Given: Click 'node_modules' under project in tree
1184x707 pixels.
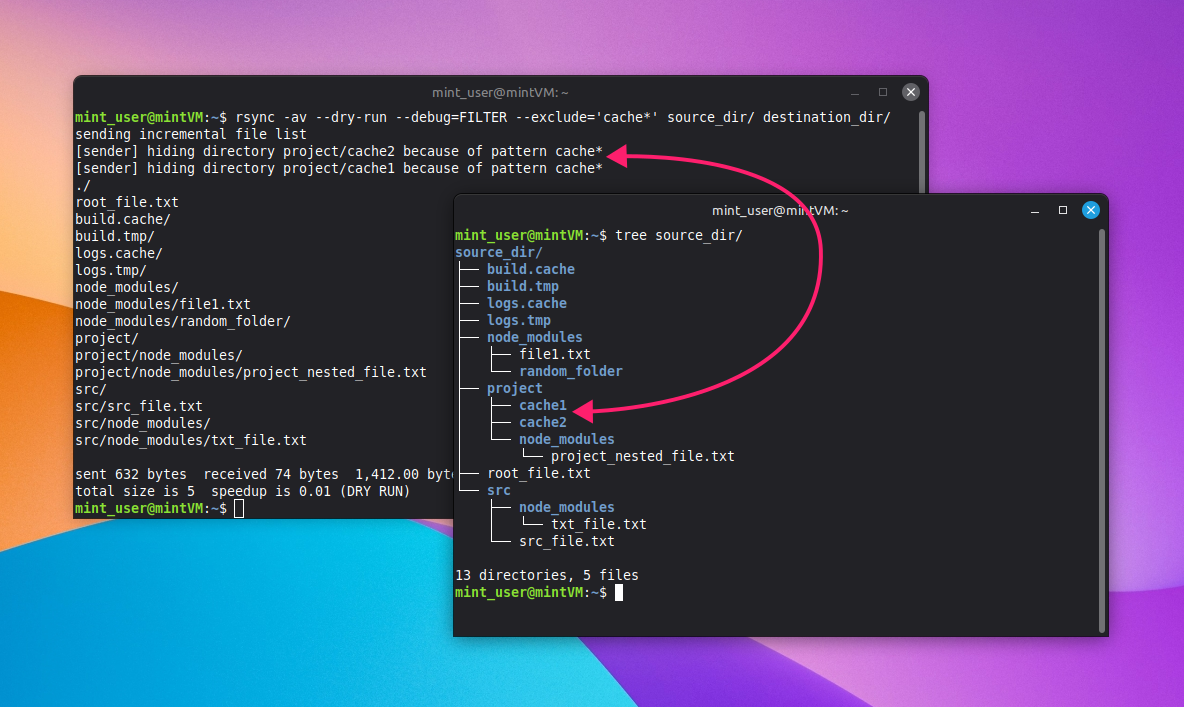Looking at the screenshot, I should (566, 439).
